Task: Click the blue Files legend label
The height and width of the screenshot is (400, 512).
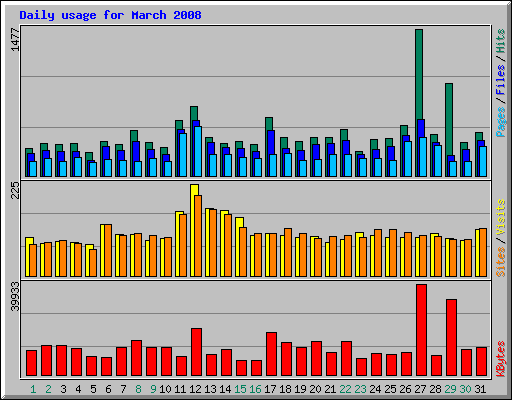Action: 501,80
